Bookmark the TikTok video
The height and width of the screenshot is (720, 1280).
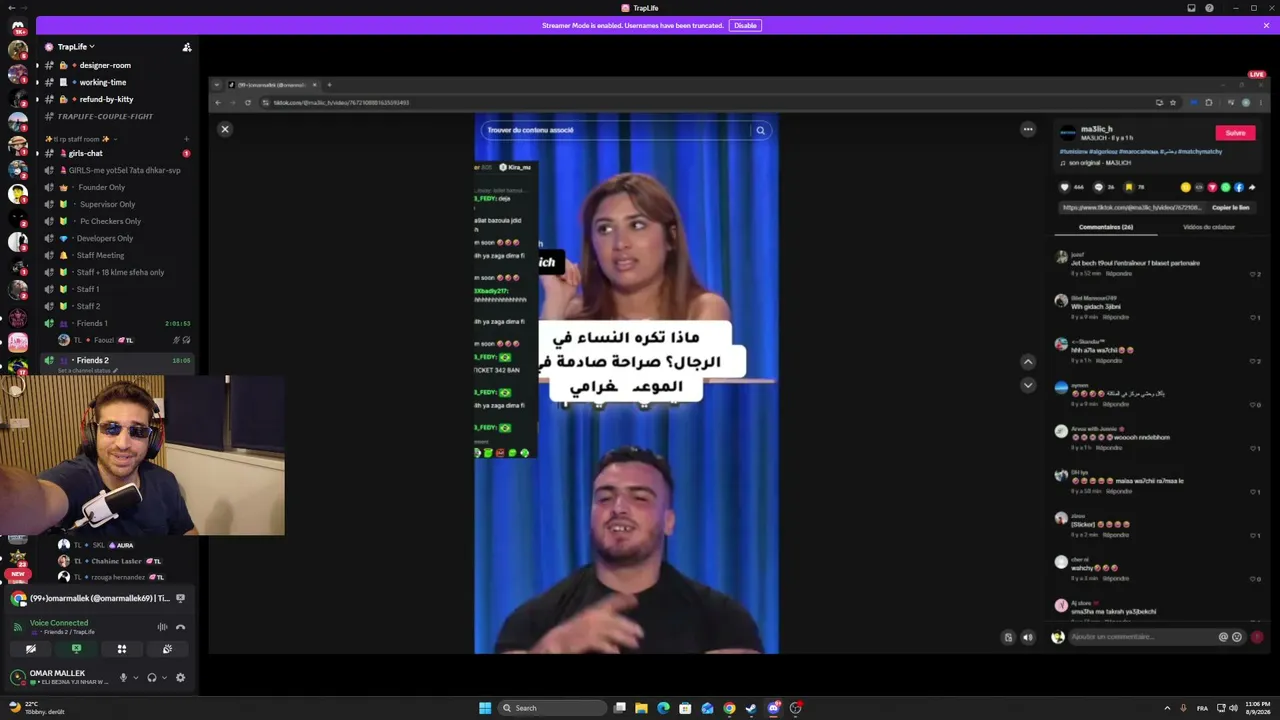pyautogui.click(x=1129, y=187)
